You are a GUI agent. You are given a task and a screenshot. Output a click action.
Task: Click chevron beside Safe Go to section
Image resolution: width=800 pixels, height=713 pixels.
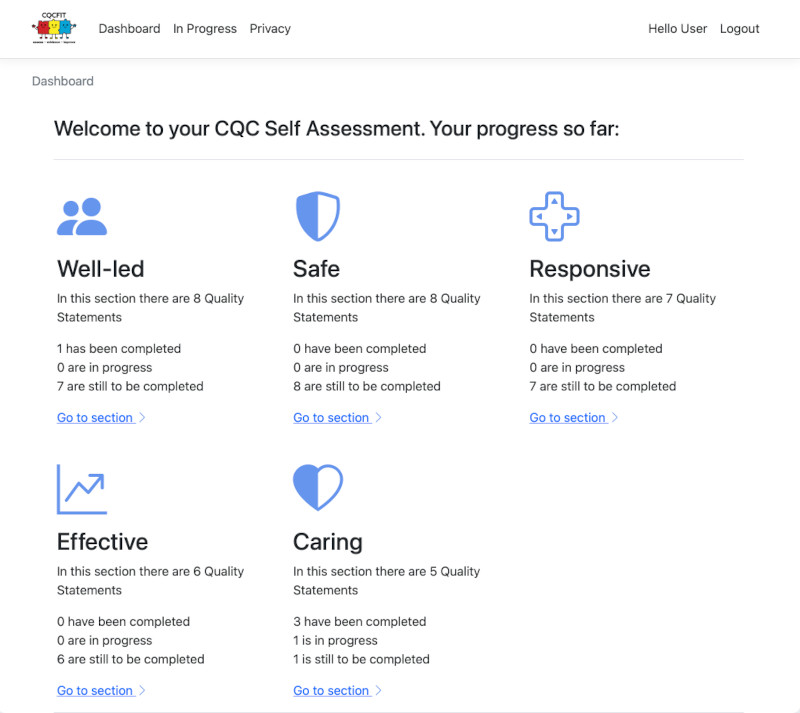point(379,417)
